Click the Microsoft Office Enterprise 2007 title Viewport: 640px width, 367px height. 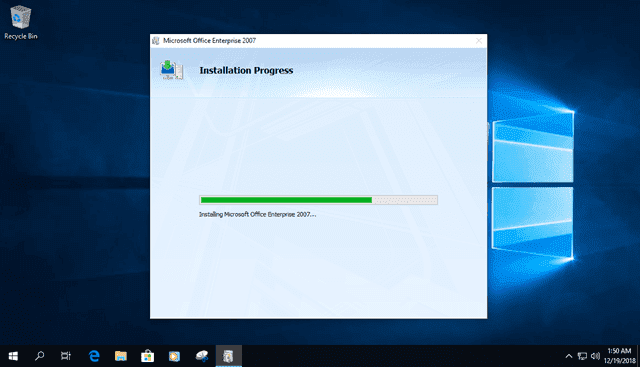209,40
